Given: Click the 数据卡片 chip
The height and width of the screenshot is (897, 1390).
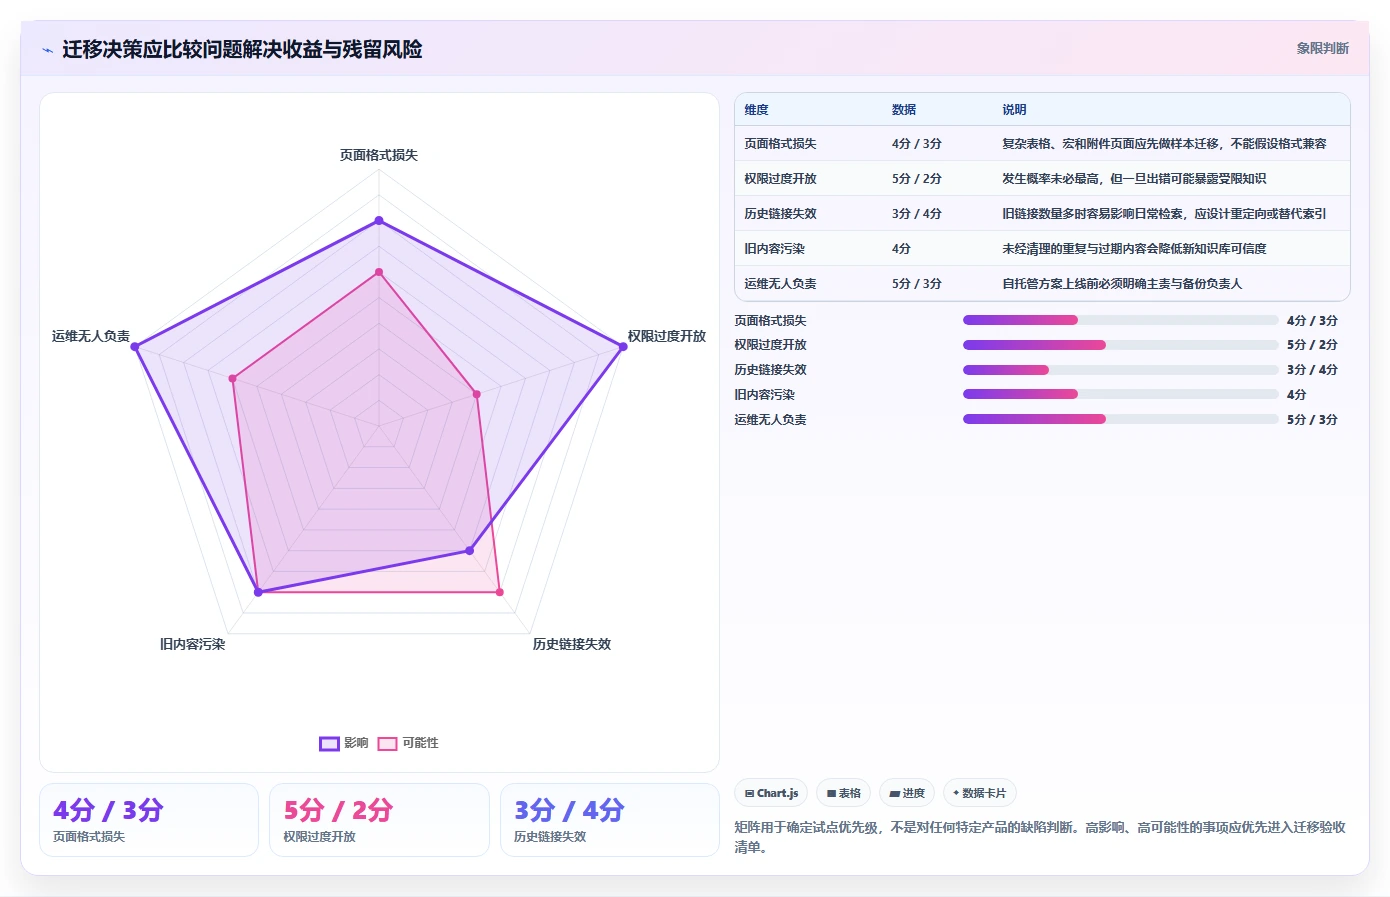Looking at the screenshot, I should click(980, 793).
